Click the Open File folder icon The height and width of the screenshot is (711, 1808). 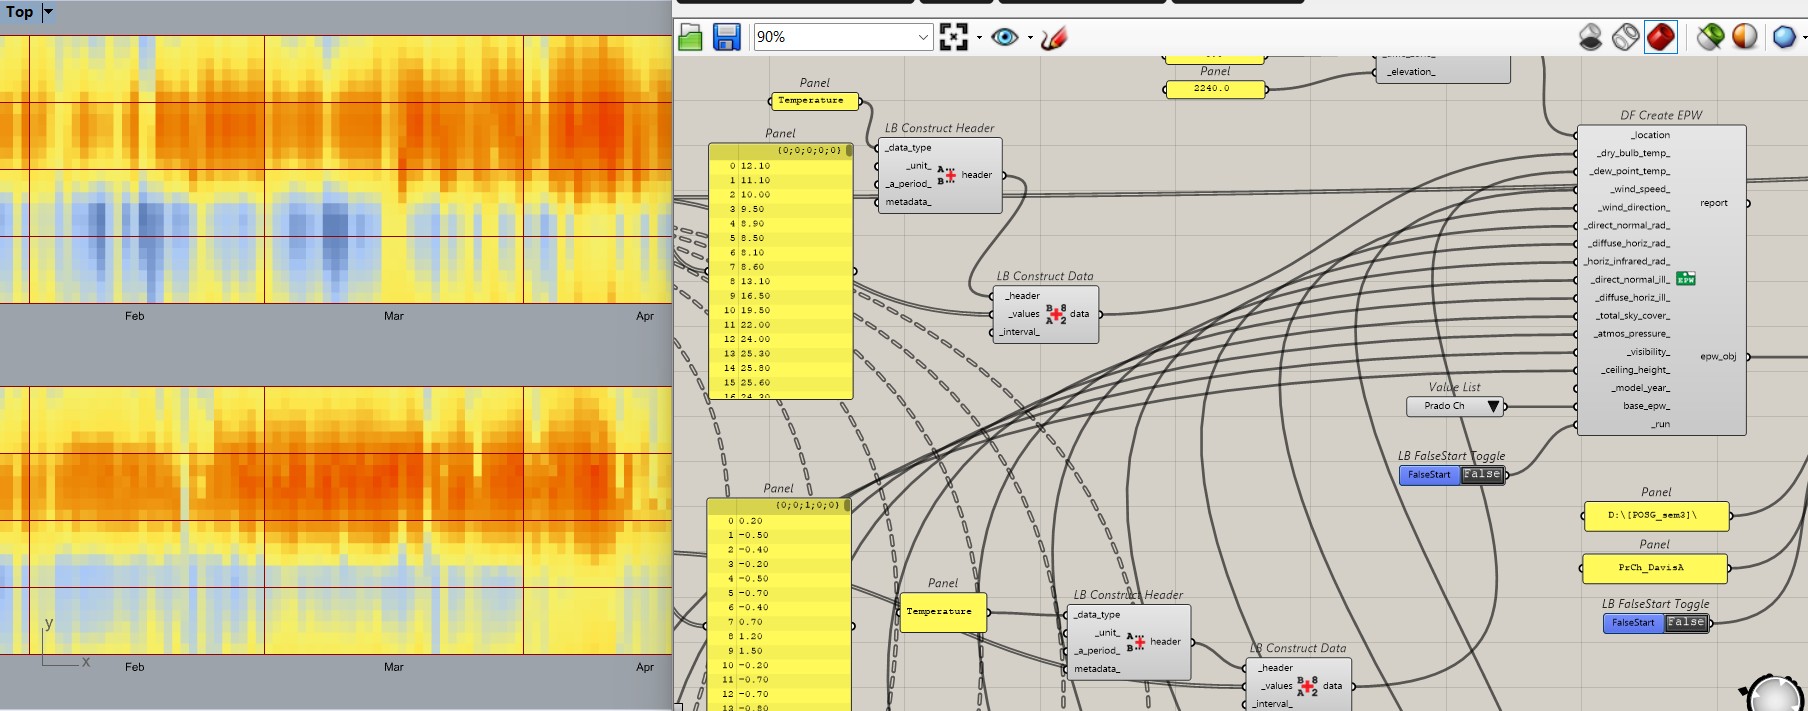coord(690,38)
